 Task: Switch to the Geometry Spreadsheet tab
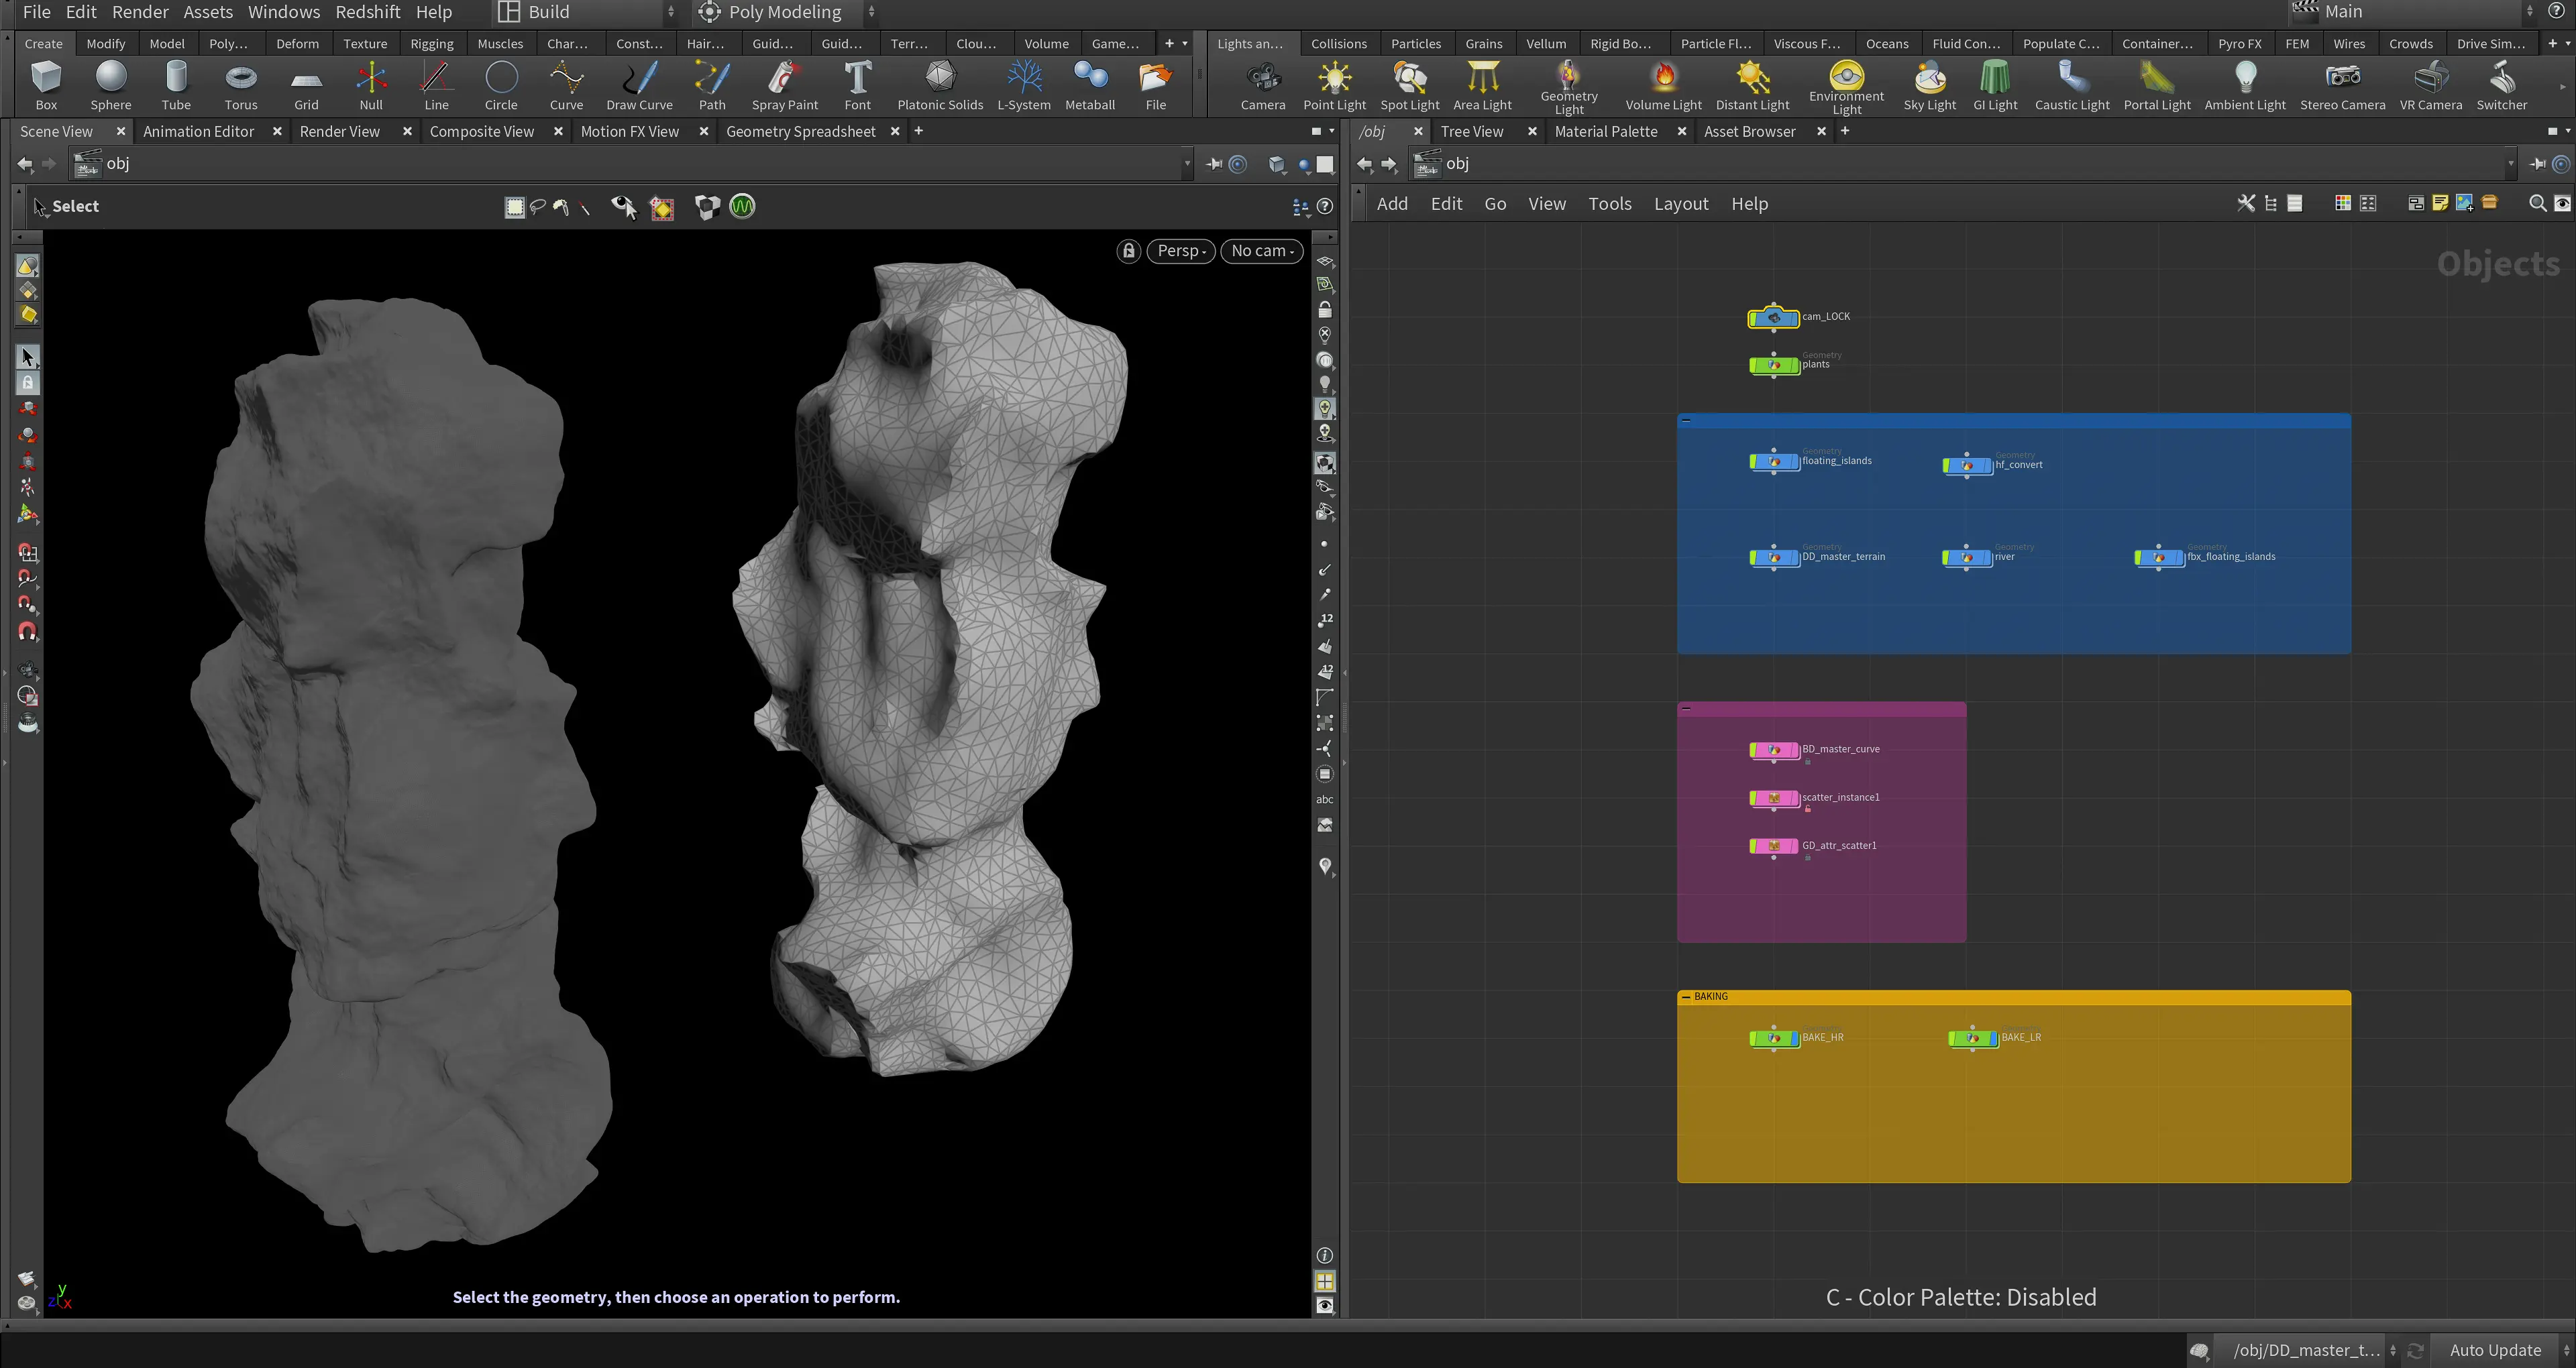click(800, 131)
